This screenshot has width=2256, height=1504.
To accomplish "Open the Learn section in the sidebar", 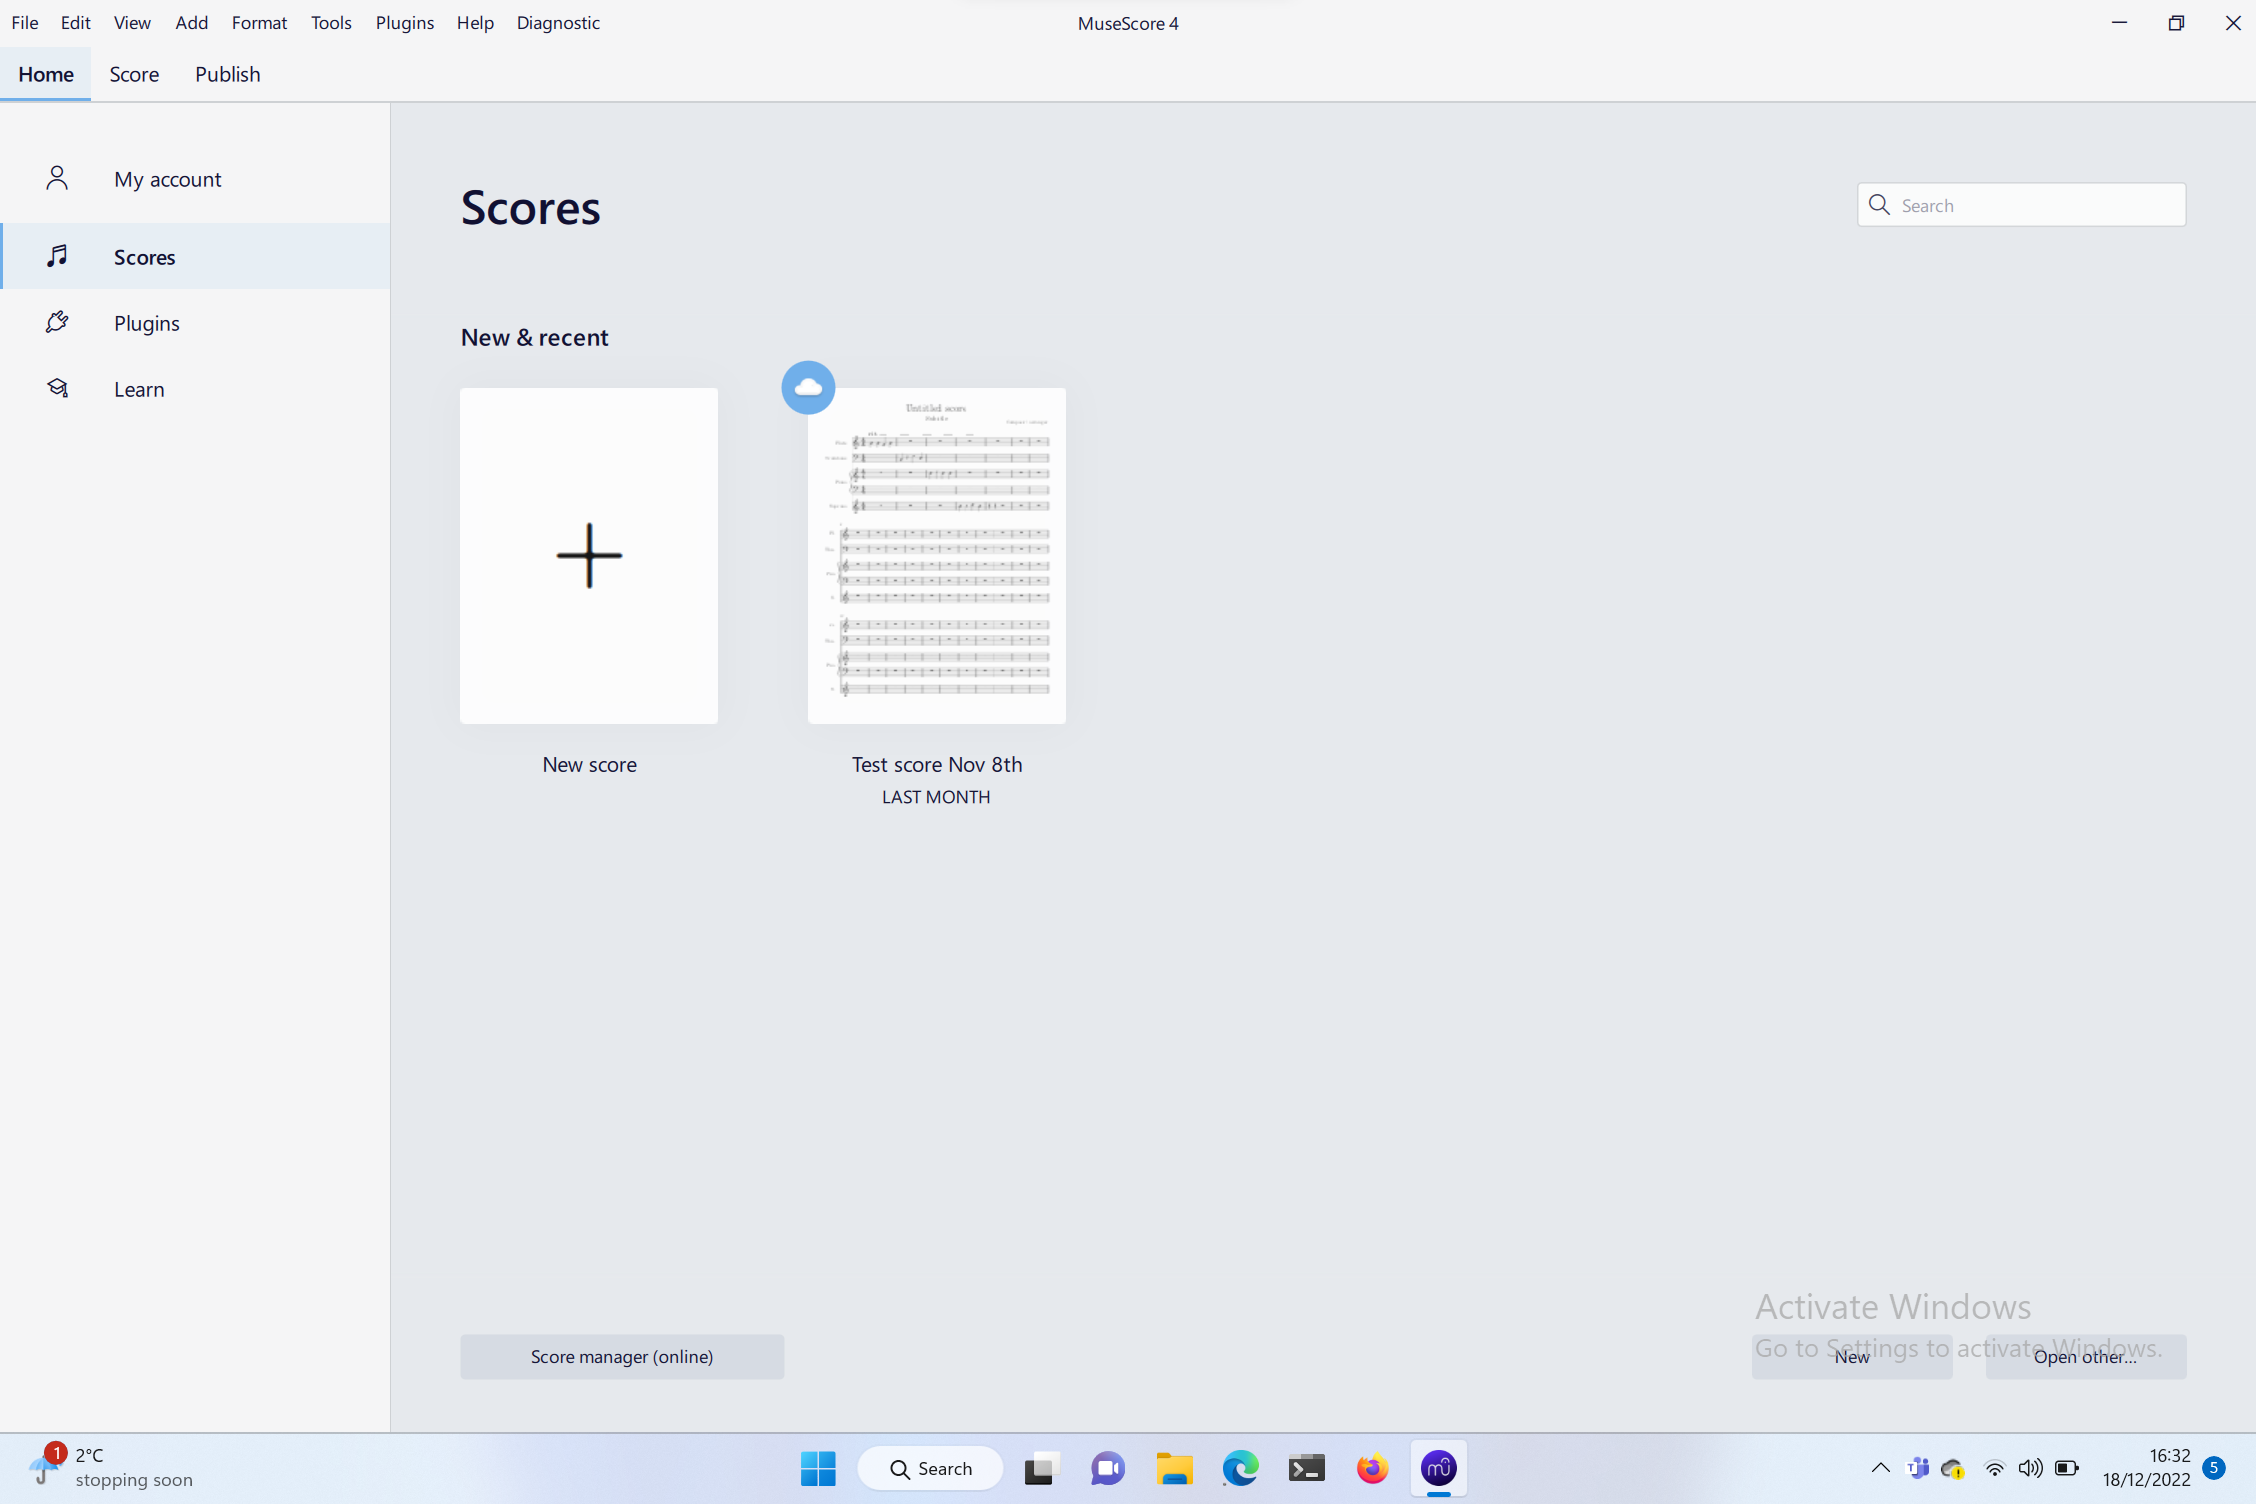I will (x=139, y=388).
